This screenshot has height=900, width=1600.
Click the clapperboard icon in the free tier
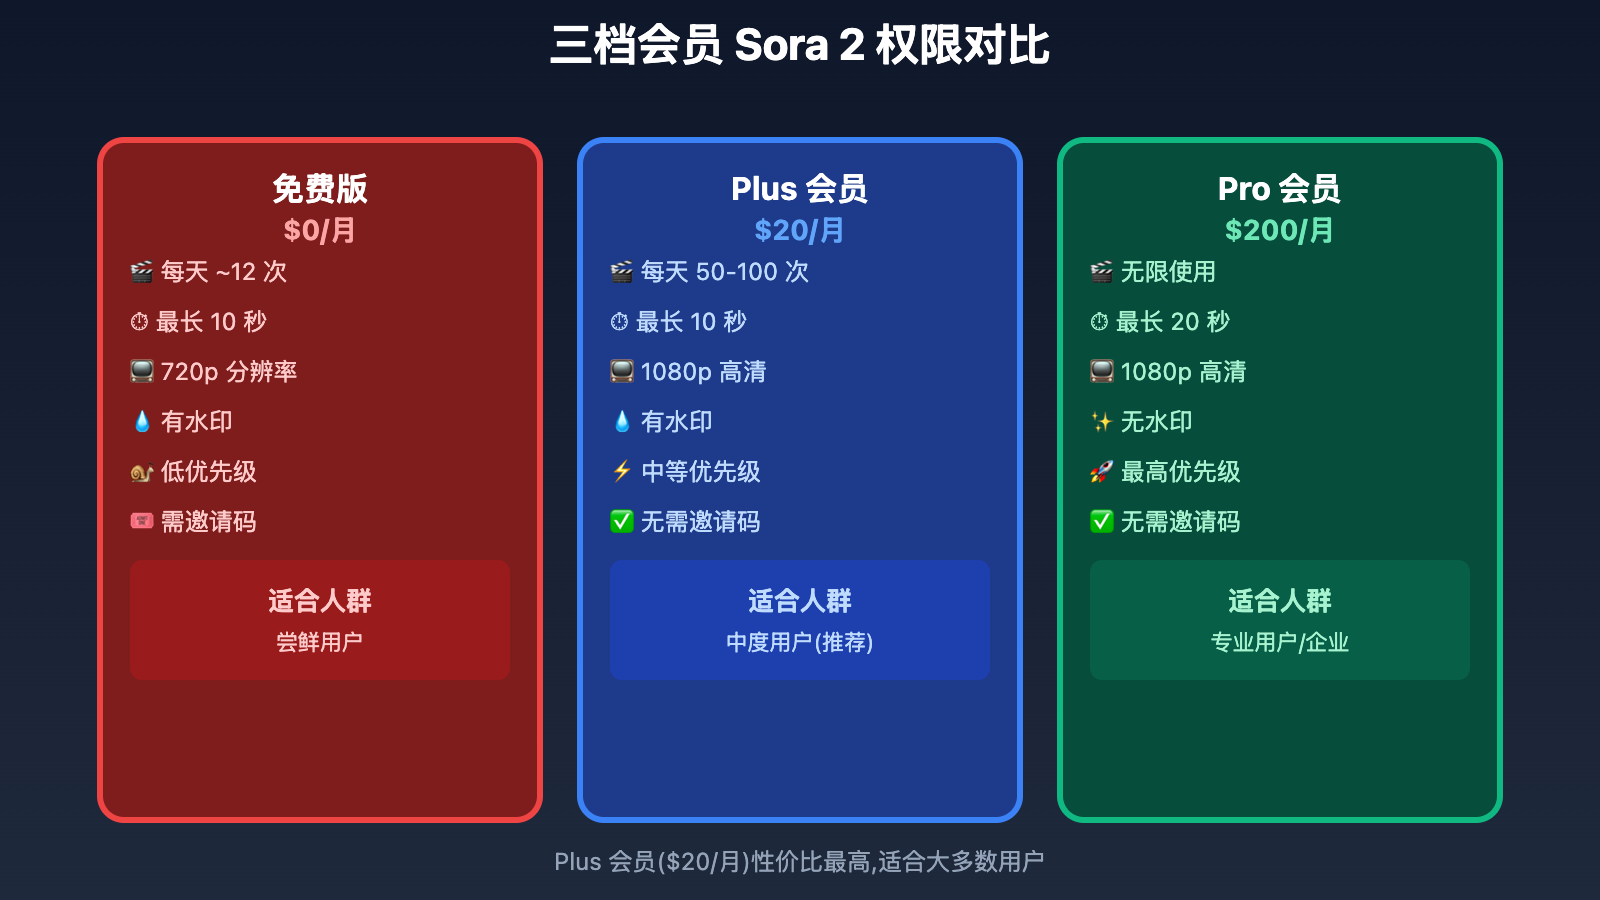click(x=142, y=272)
